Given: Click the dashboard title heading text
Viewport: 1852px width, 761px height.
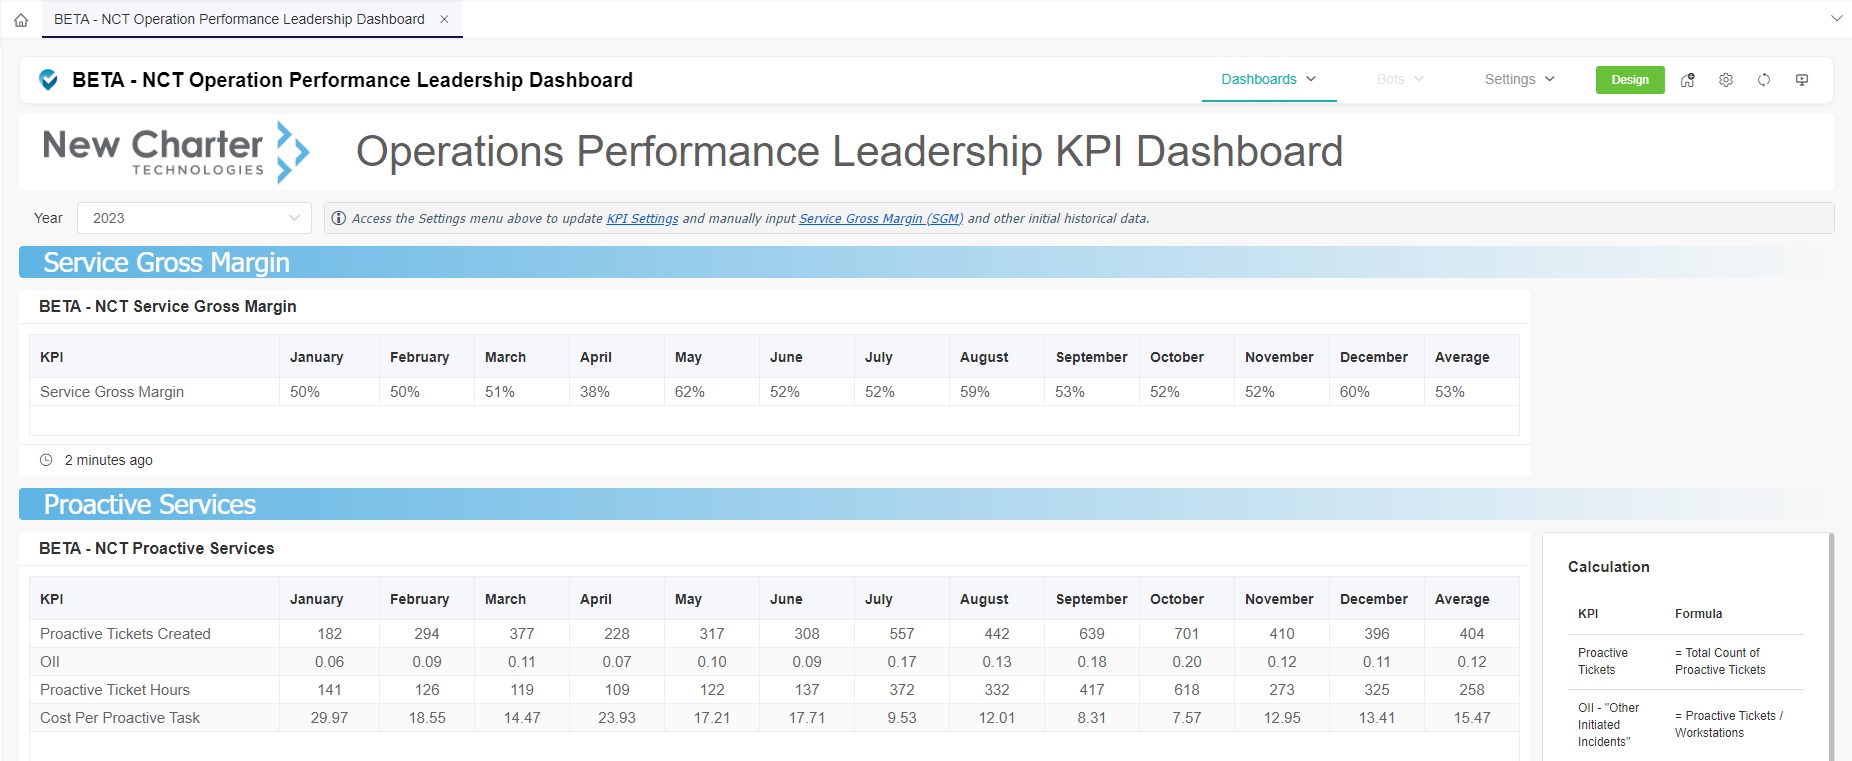Looking at the screenshot, I should (352, 80).
